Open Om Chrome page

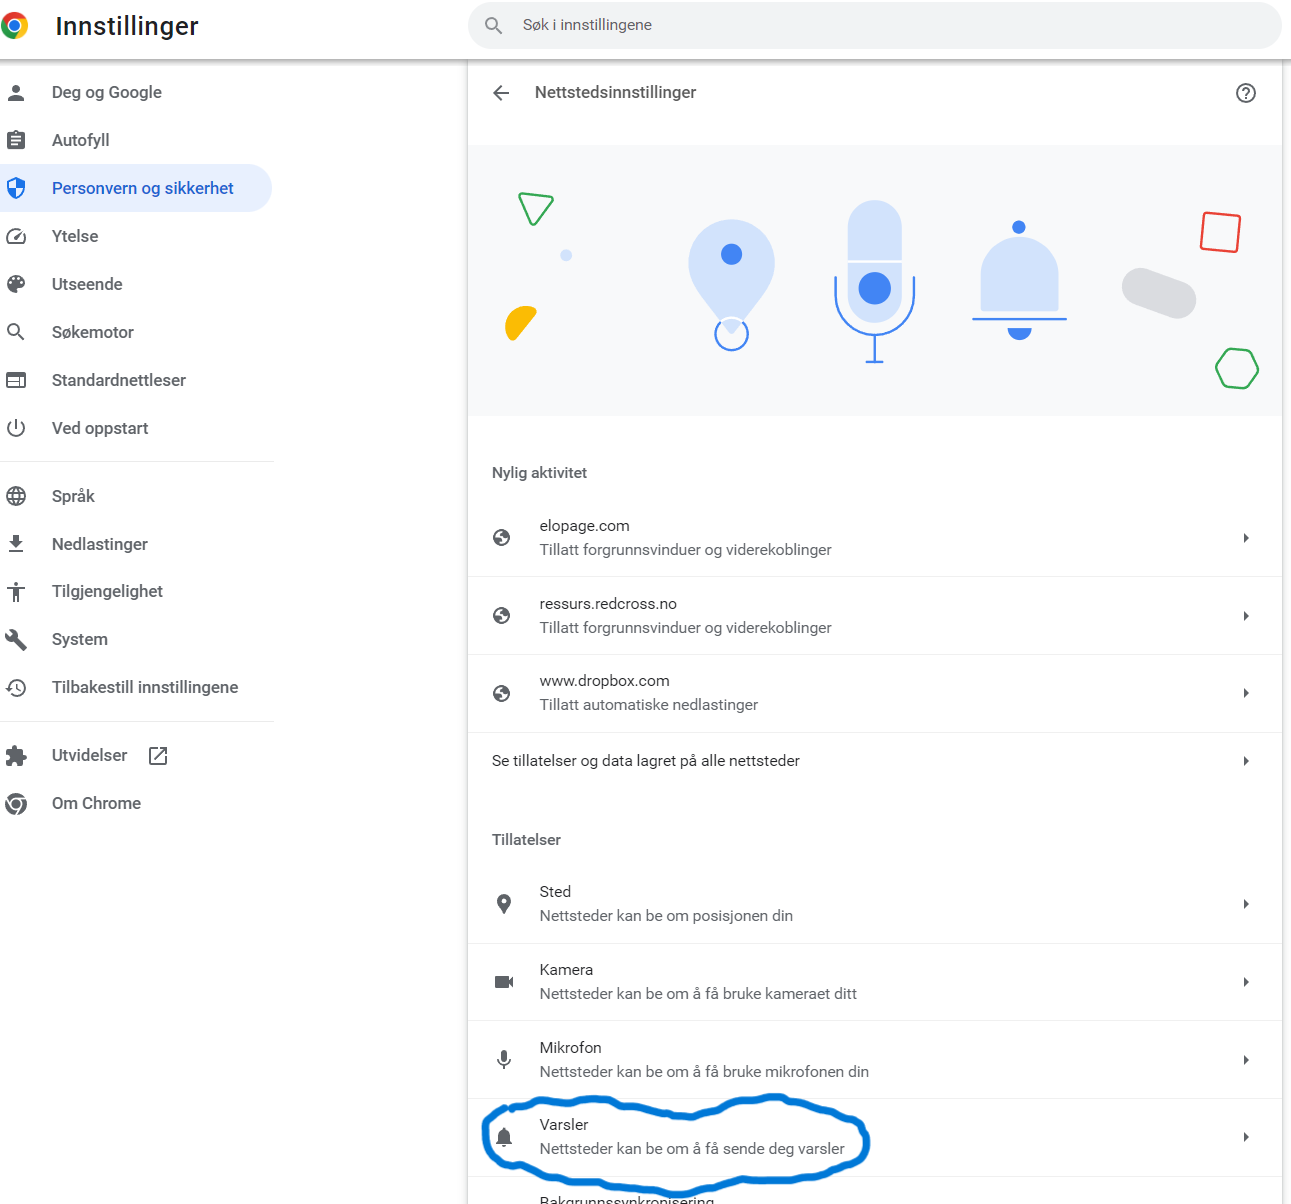tap(96, 803)
